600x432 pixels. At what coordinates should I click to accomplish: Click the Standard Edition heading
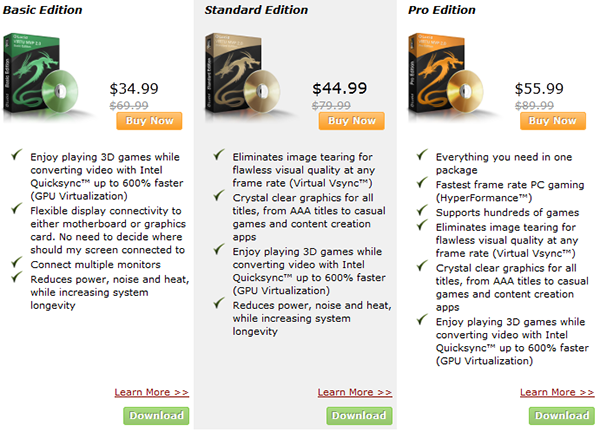pyautogui.click(x=256, y=10)
